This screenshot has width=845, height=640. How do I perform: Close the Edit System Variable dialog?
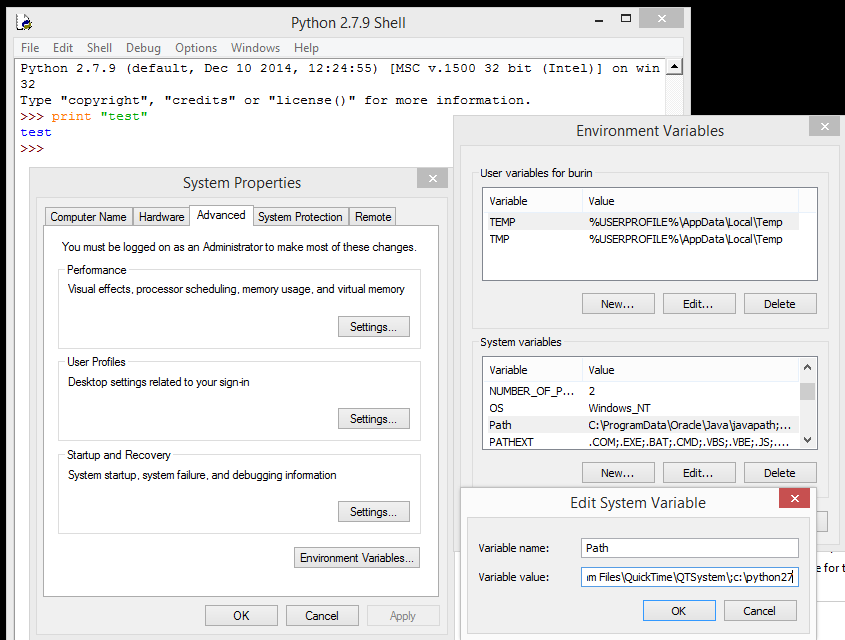tap(794, 499)
